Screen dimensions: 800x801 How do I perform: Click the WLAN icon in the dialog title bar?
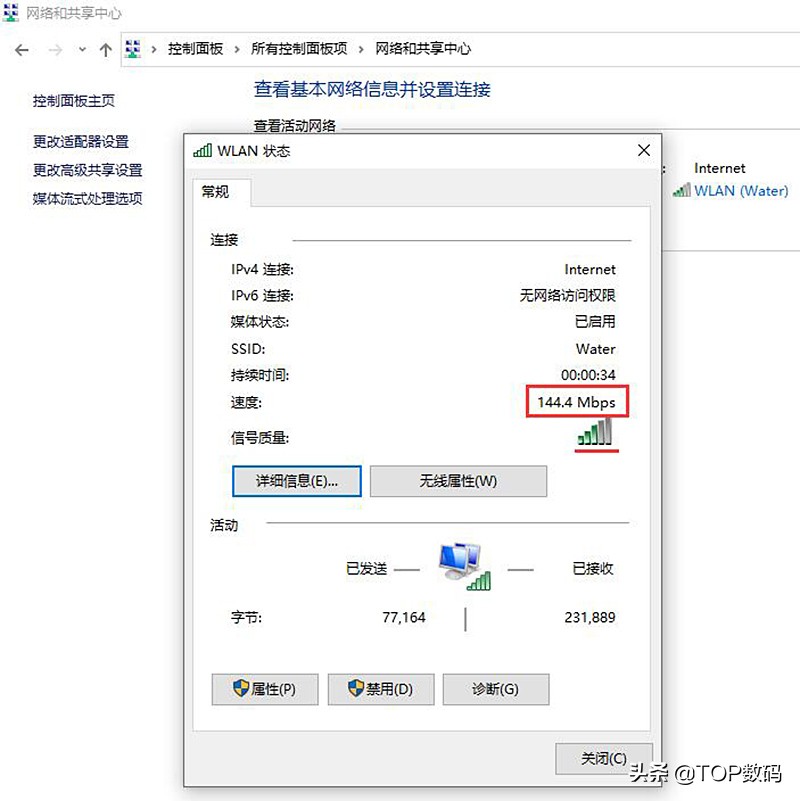click(202, 151)
